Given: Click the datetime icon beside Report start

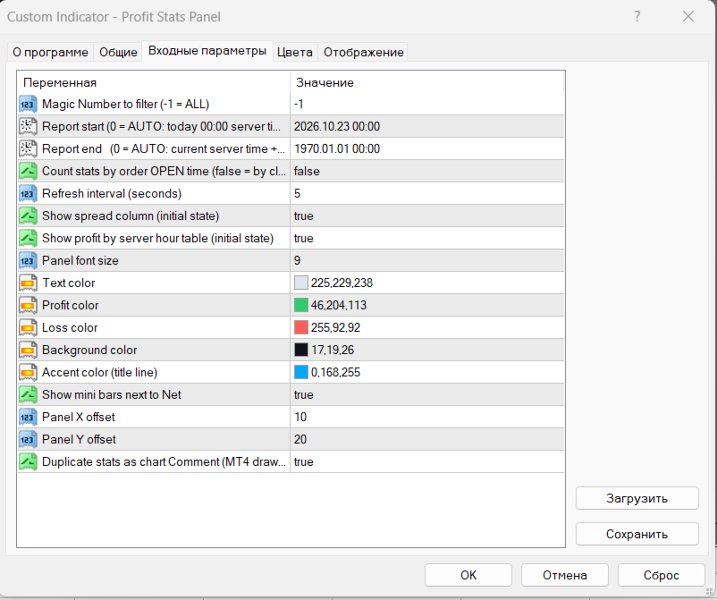Looking at the screenshot, I should click(x=27, y=126).
